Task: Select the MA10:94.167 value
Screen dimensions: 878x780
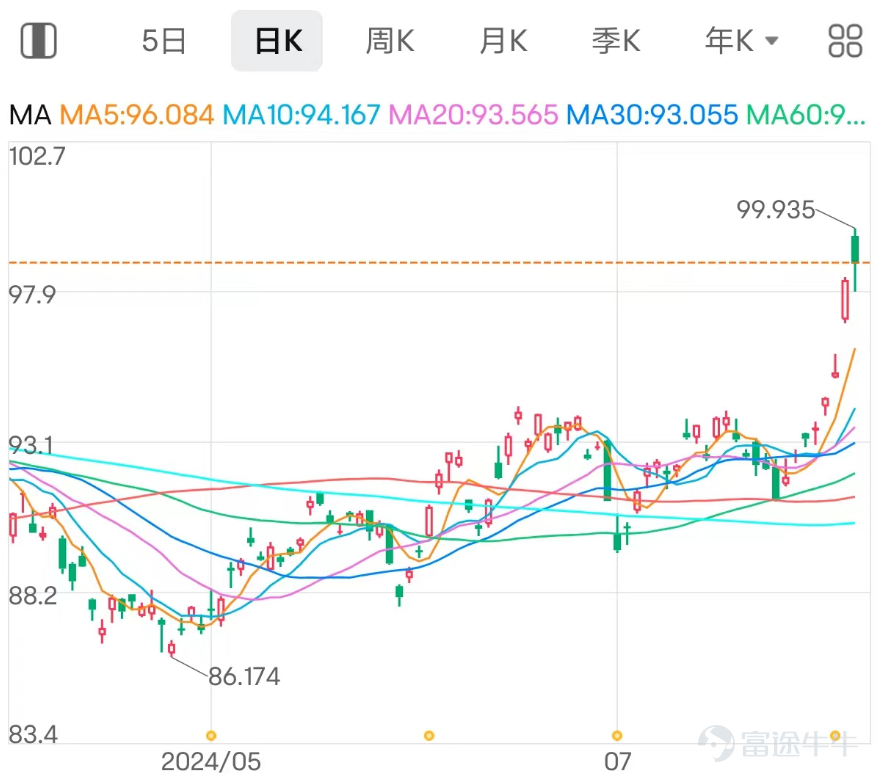Action: tap(301, 115)
